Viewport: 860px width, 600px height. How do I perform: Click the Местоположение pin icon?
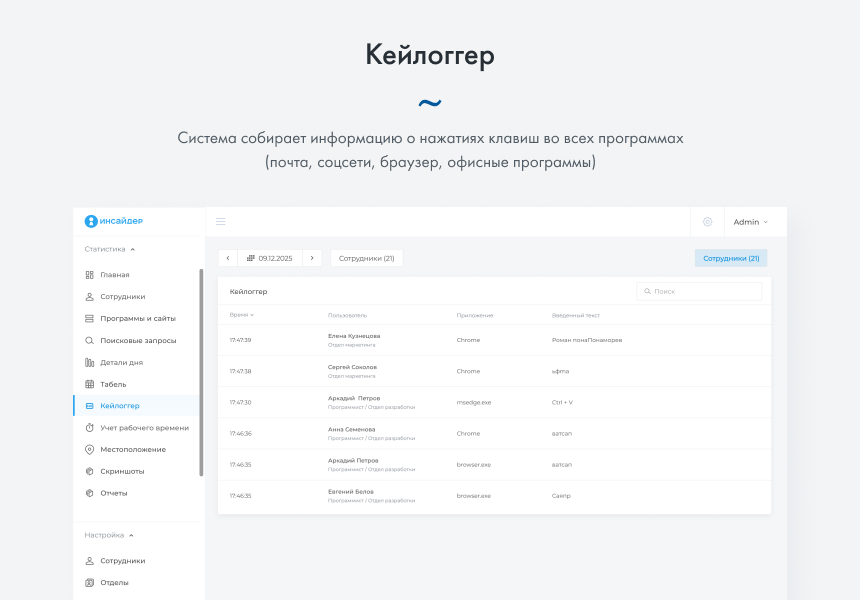coord(89,450)
